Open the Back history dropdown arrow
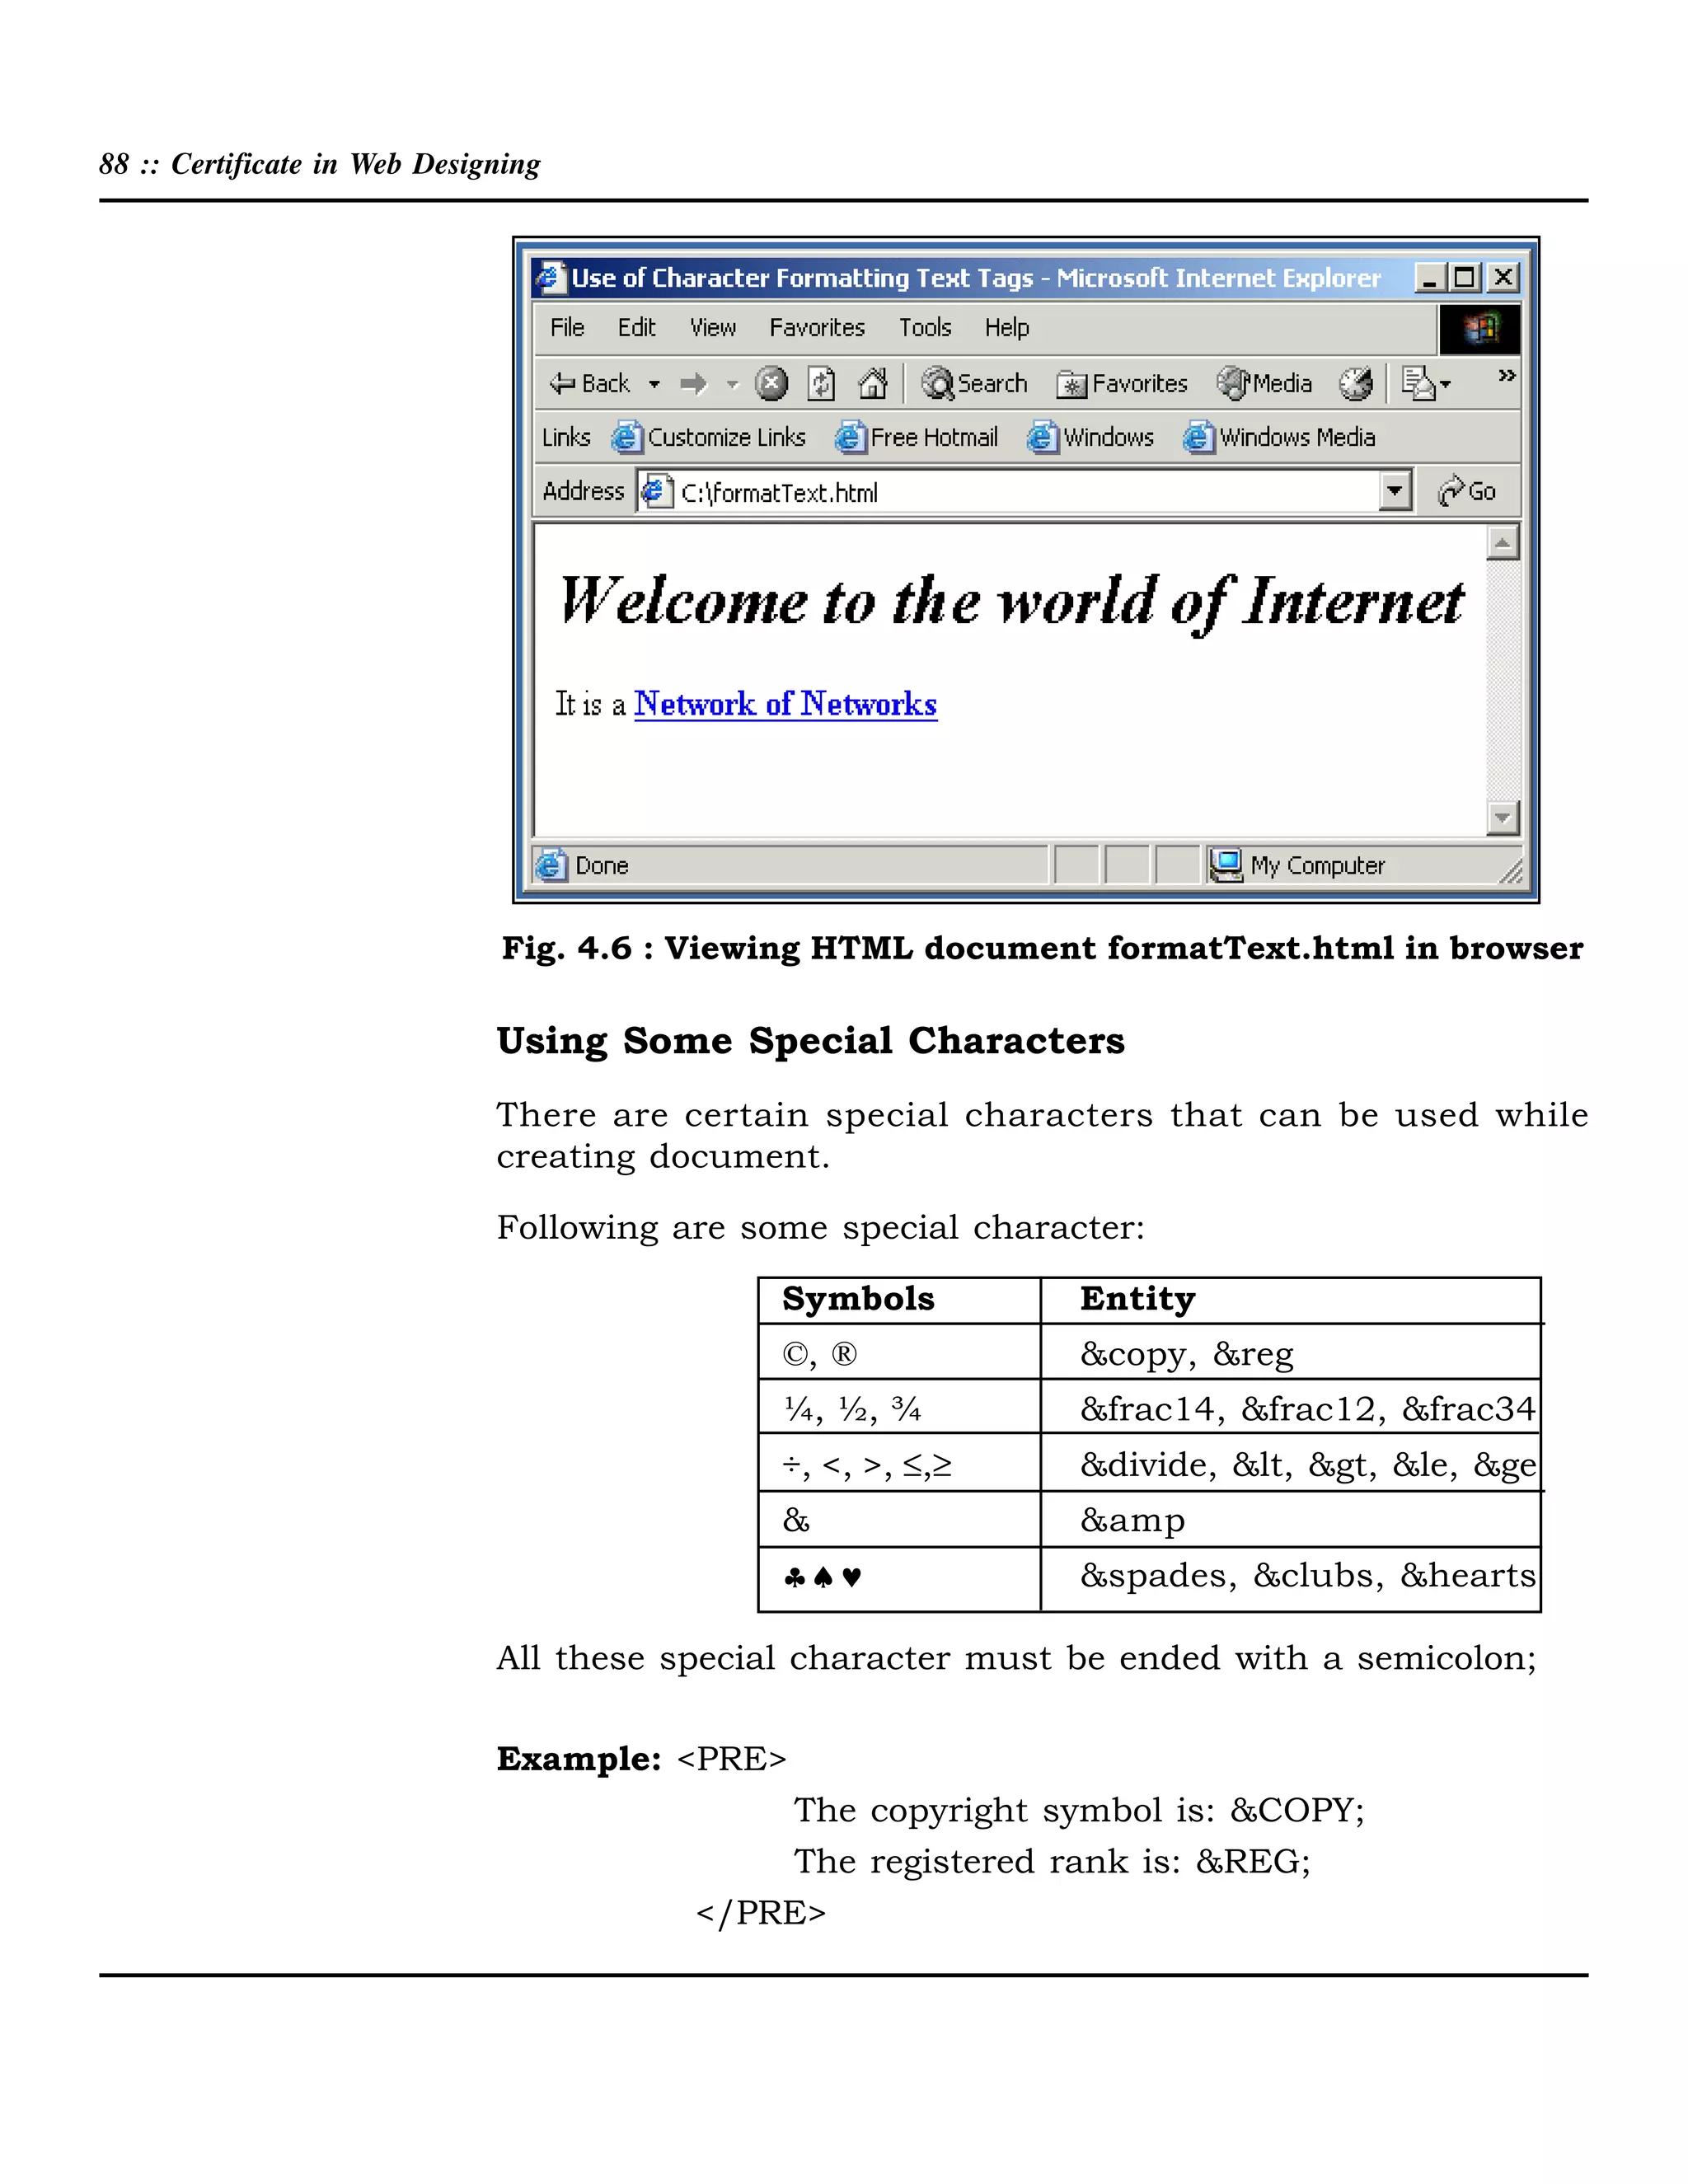Viewport: 1688px width, 2184px height. [x=654, y=384]
